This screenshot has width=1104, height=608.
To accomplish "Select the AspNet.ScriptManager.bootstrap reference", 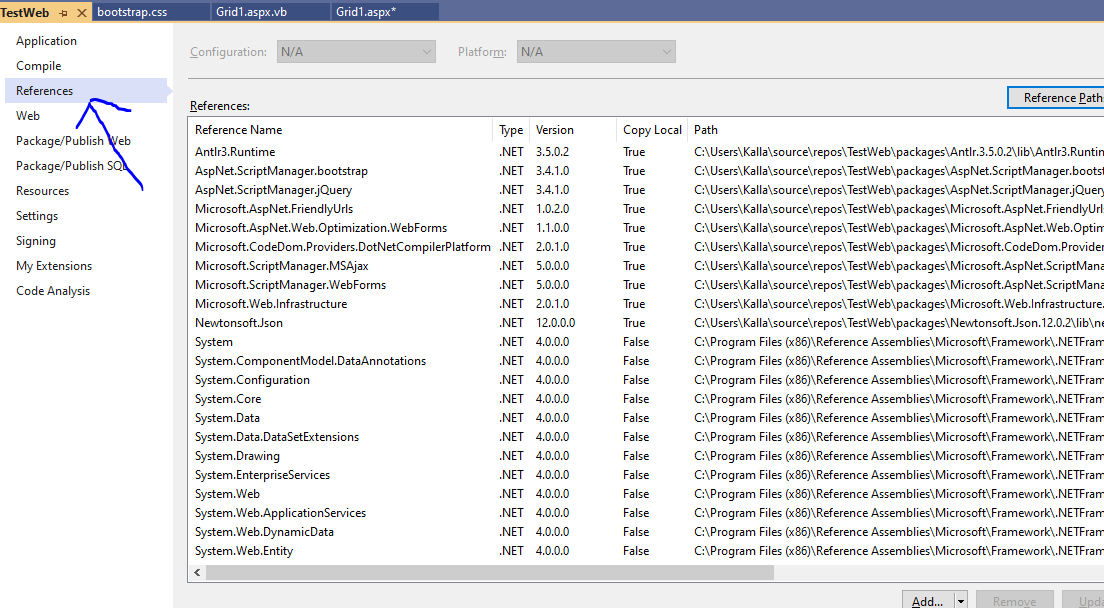I will 281,171.
